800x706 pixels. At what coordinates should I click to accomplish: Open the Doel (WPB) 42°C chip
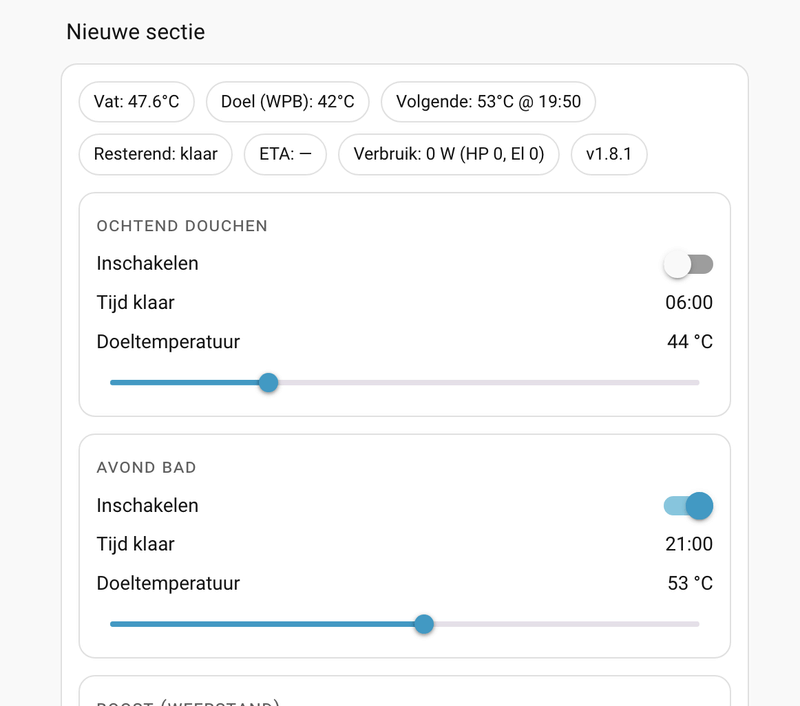[288, 101]
